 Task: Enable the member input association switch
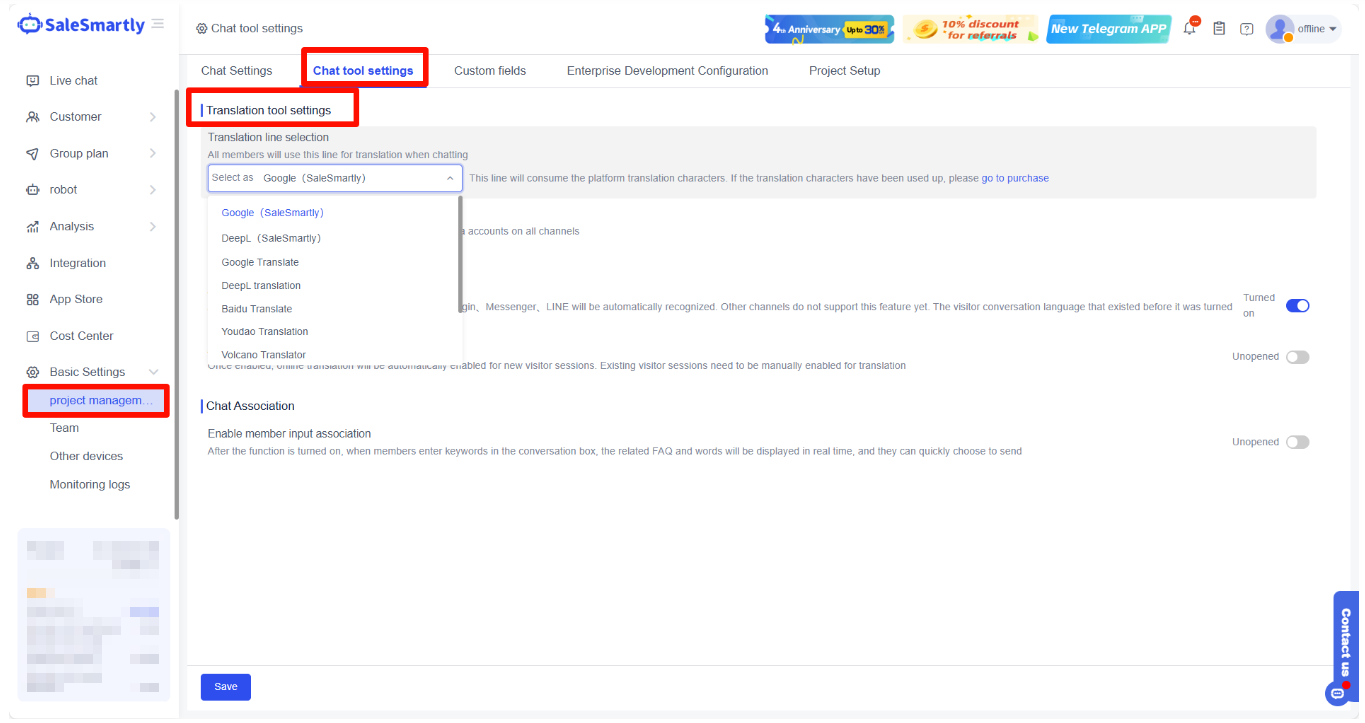(x=1297, y=442)
